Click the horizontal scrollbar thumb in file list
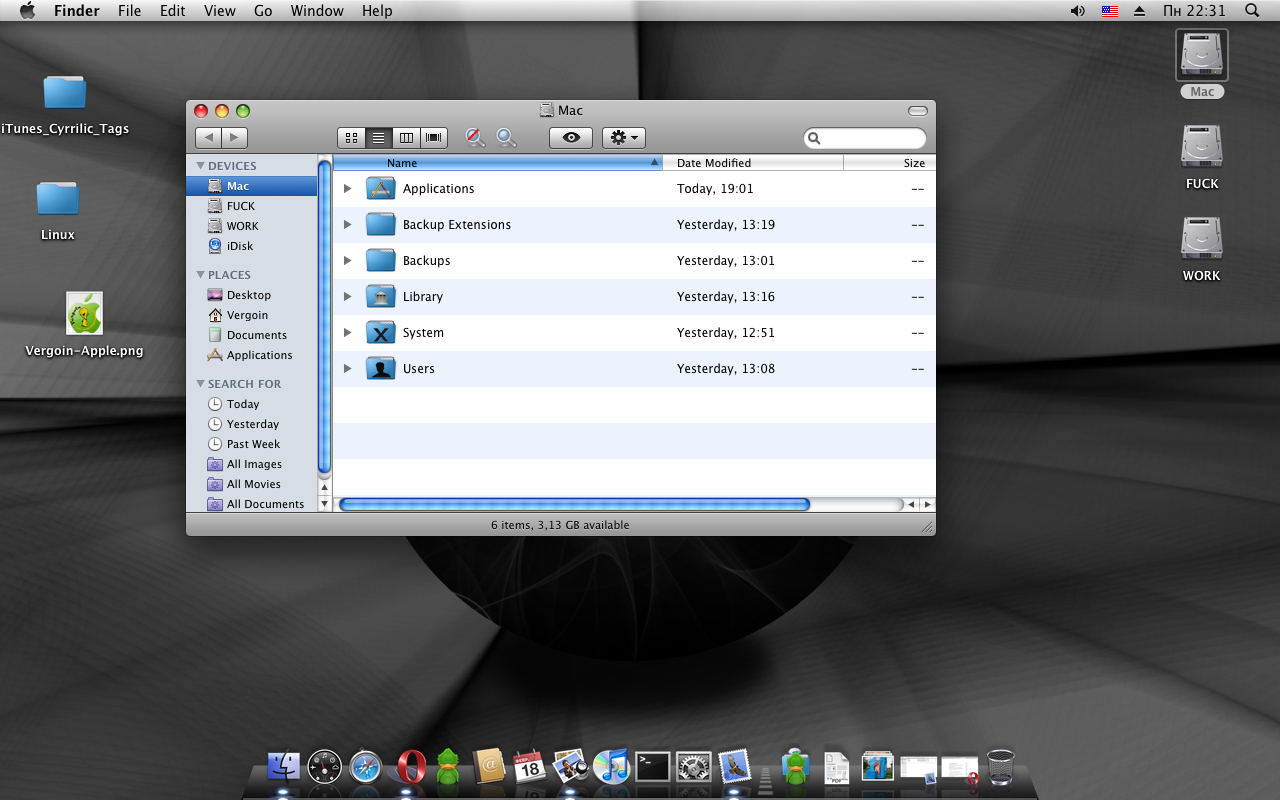The image size is (1280, 800). pos(574,505)
